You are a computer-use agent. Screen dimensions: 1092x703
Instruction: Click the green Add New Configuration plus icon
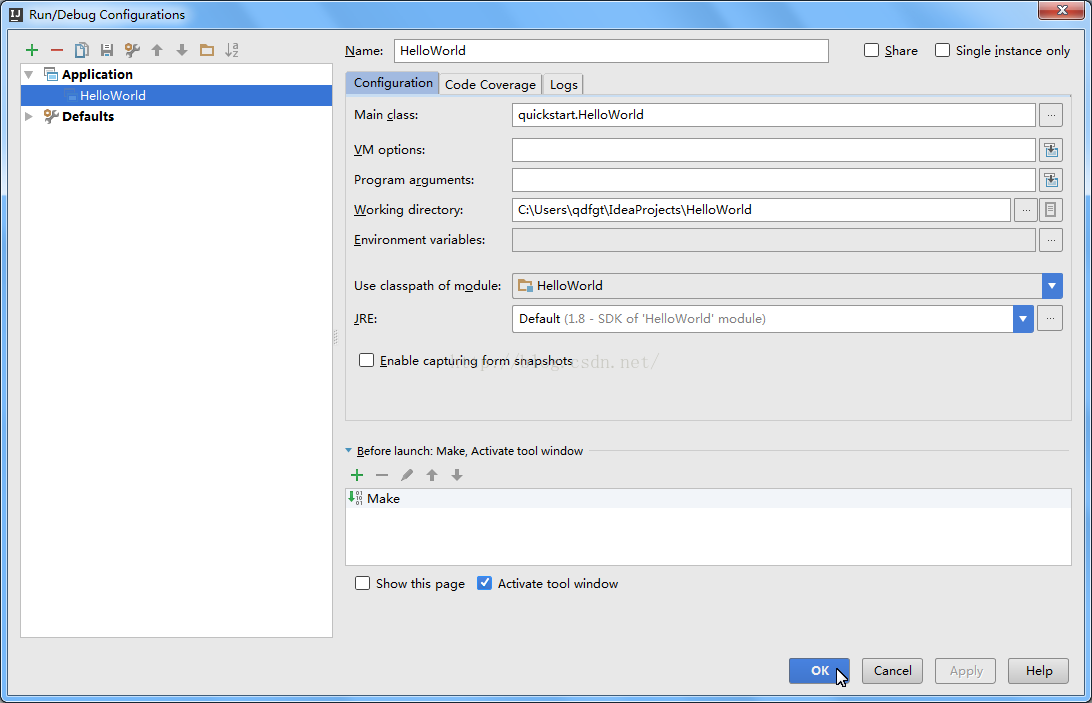click(x=32, y=50)
